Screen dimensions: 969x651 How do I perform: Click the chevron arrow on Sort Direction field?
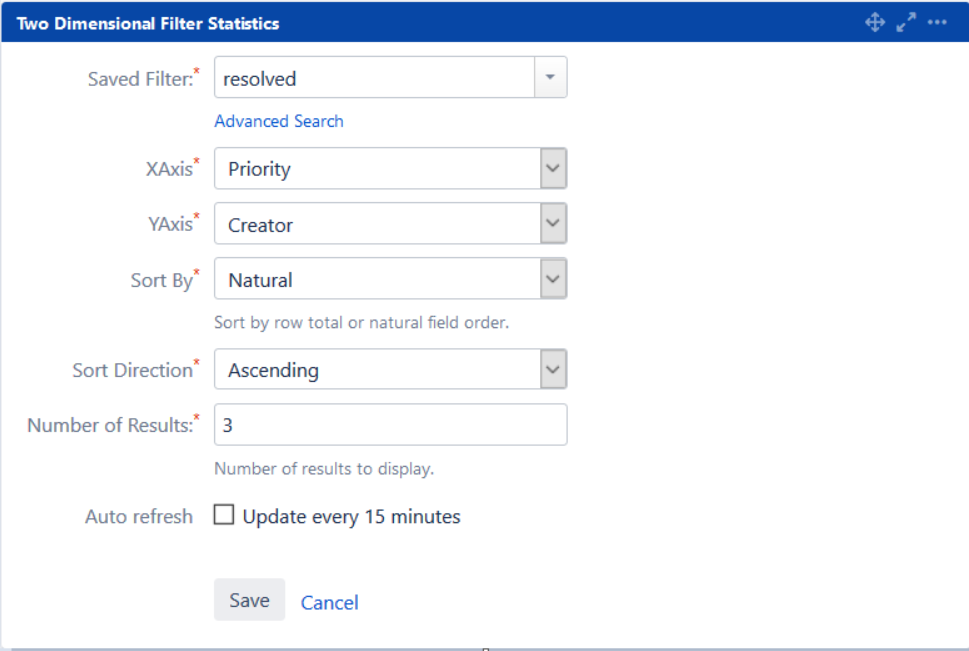553,369
